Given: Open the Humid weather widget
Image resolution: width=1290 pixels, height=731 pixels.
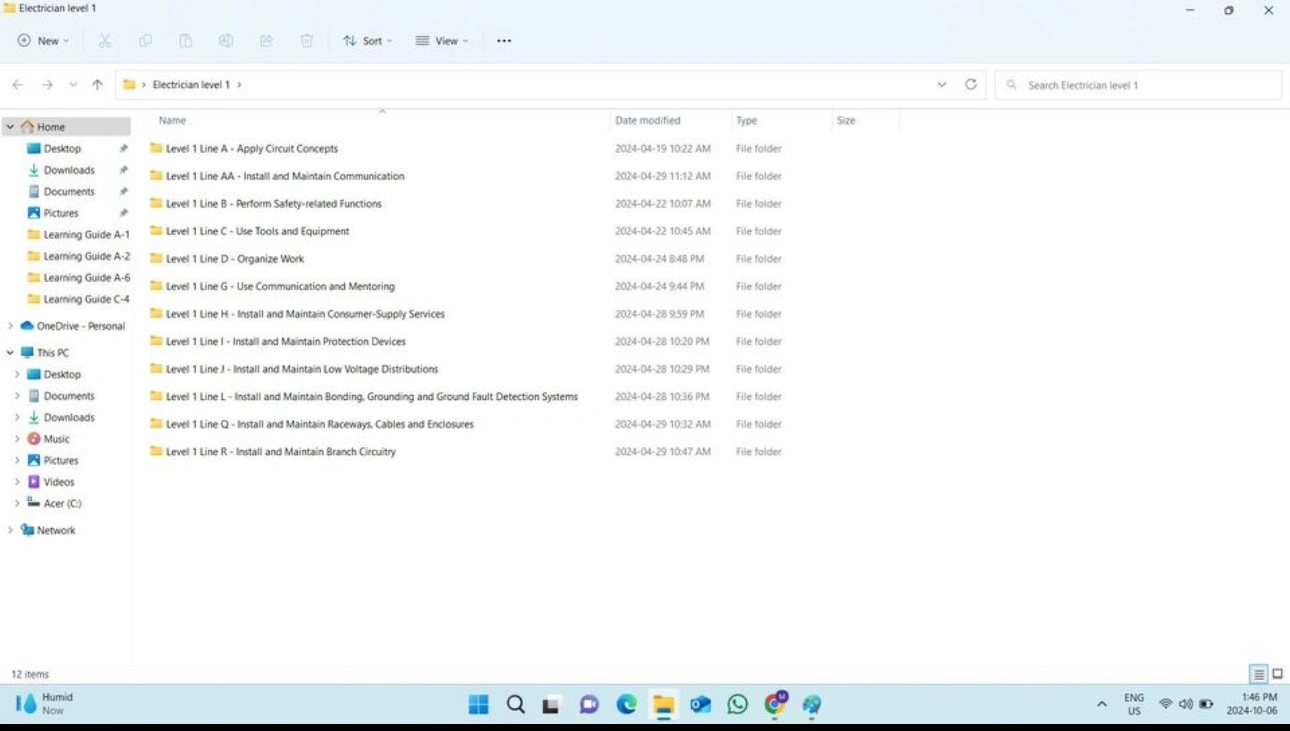Looking at the screenshot, I should (x=44, y=704).
